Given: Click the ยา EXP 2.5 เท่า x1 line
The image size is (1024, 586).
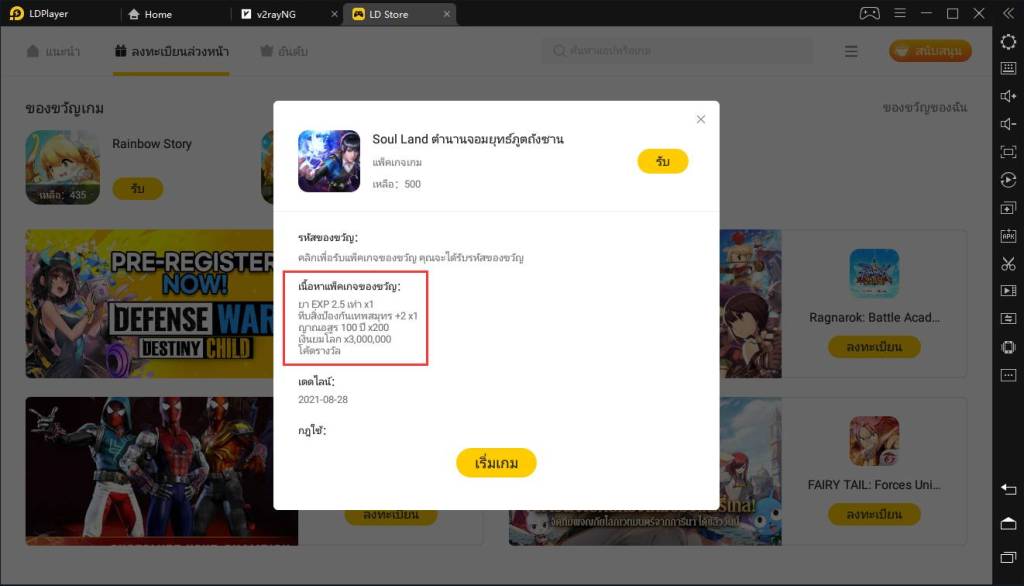Looking at the screenshot, I should pos(336,304).
